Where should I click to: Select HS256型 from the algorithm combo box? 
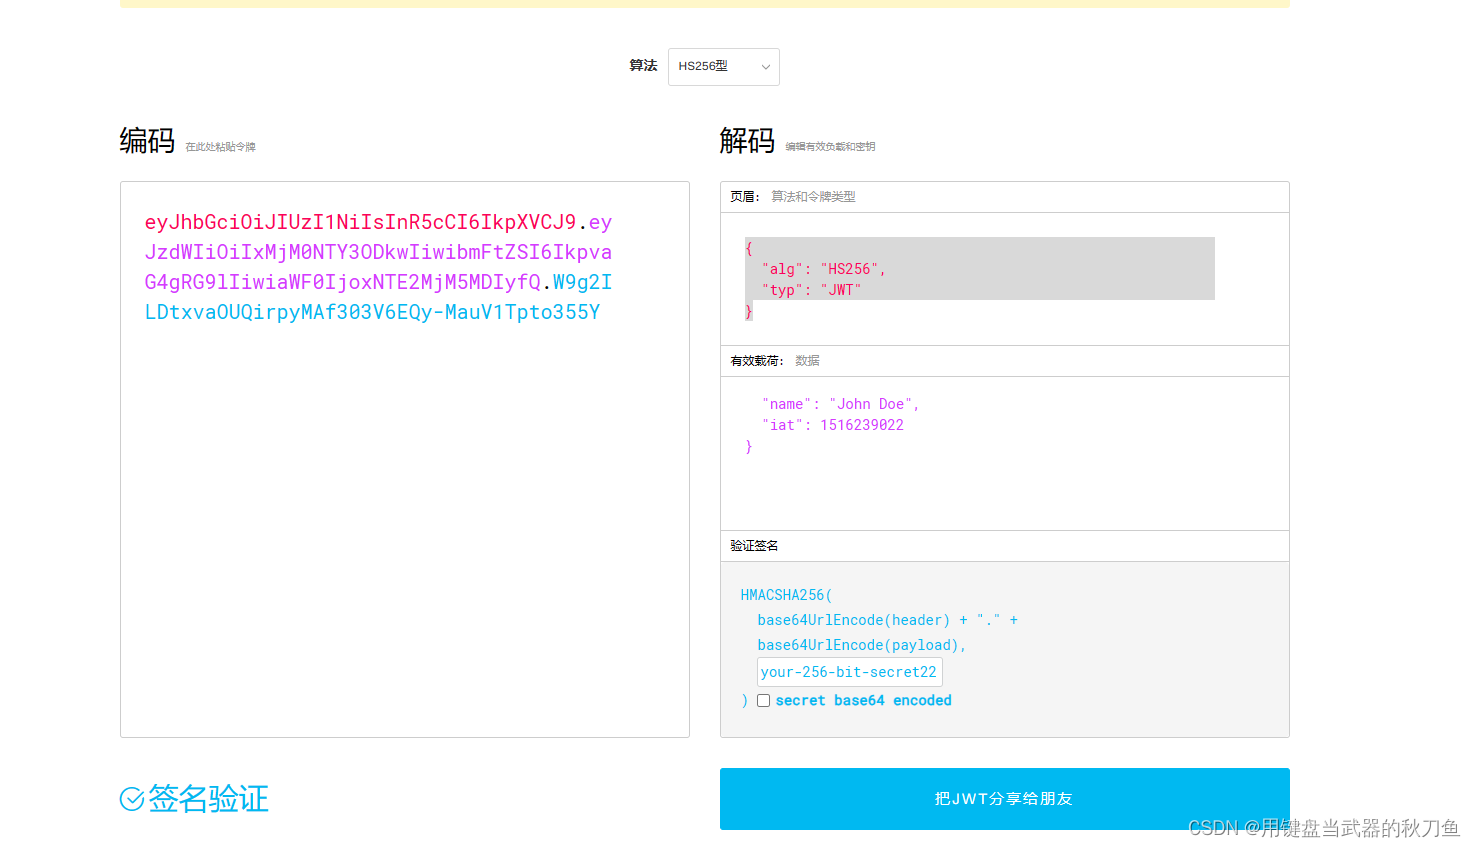[x=715, y=66]
